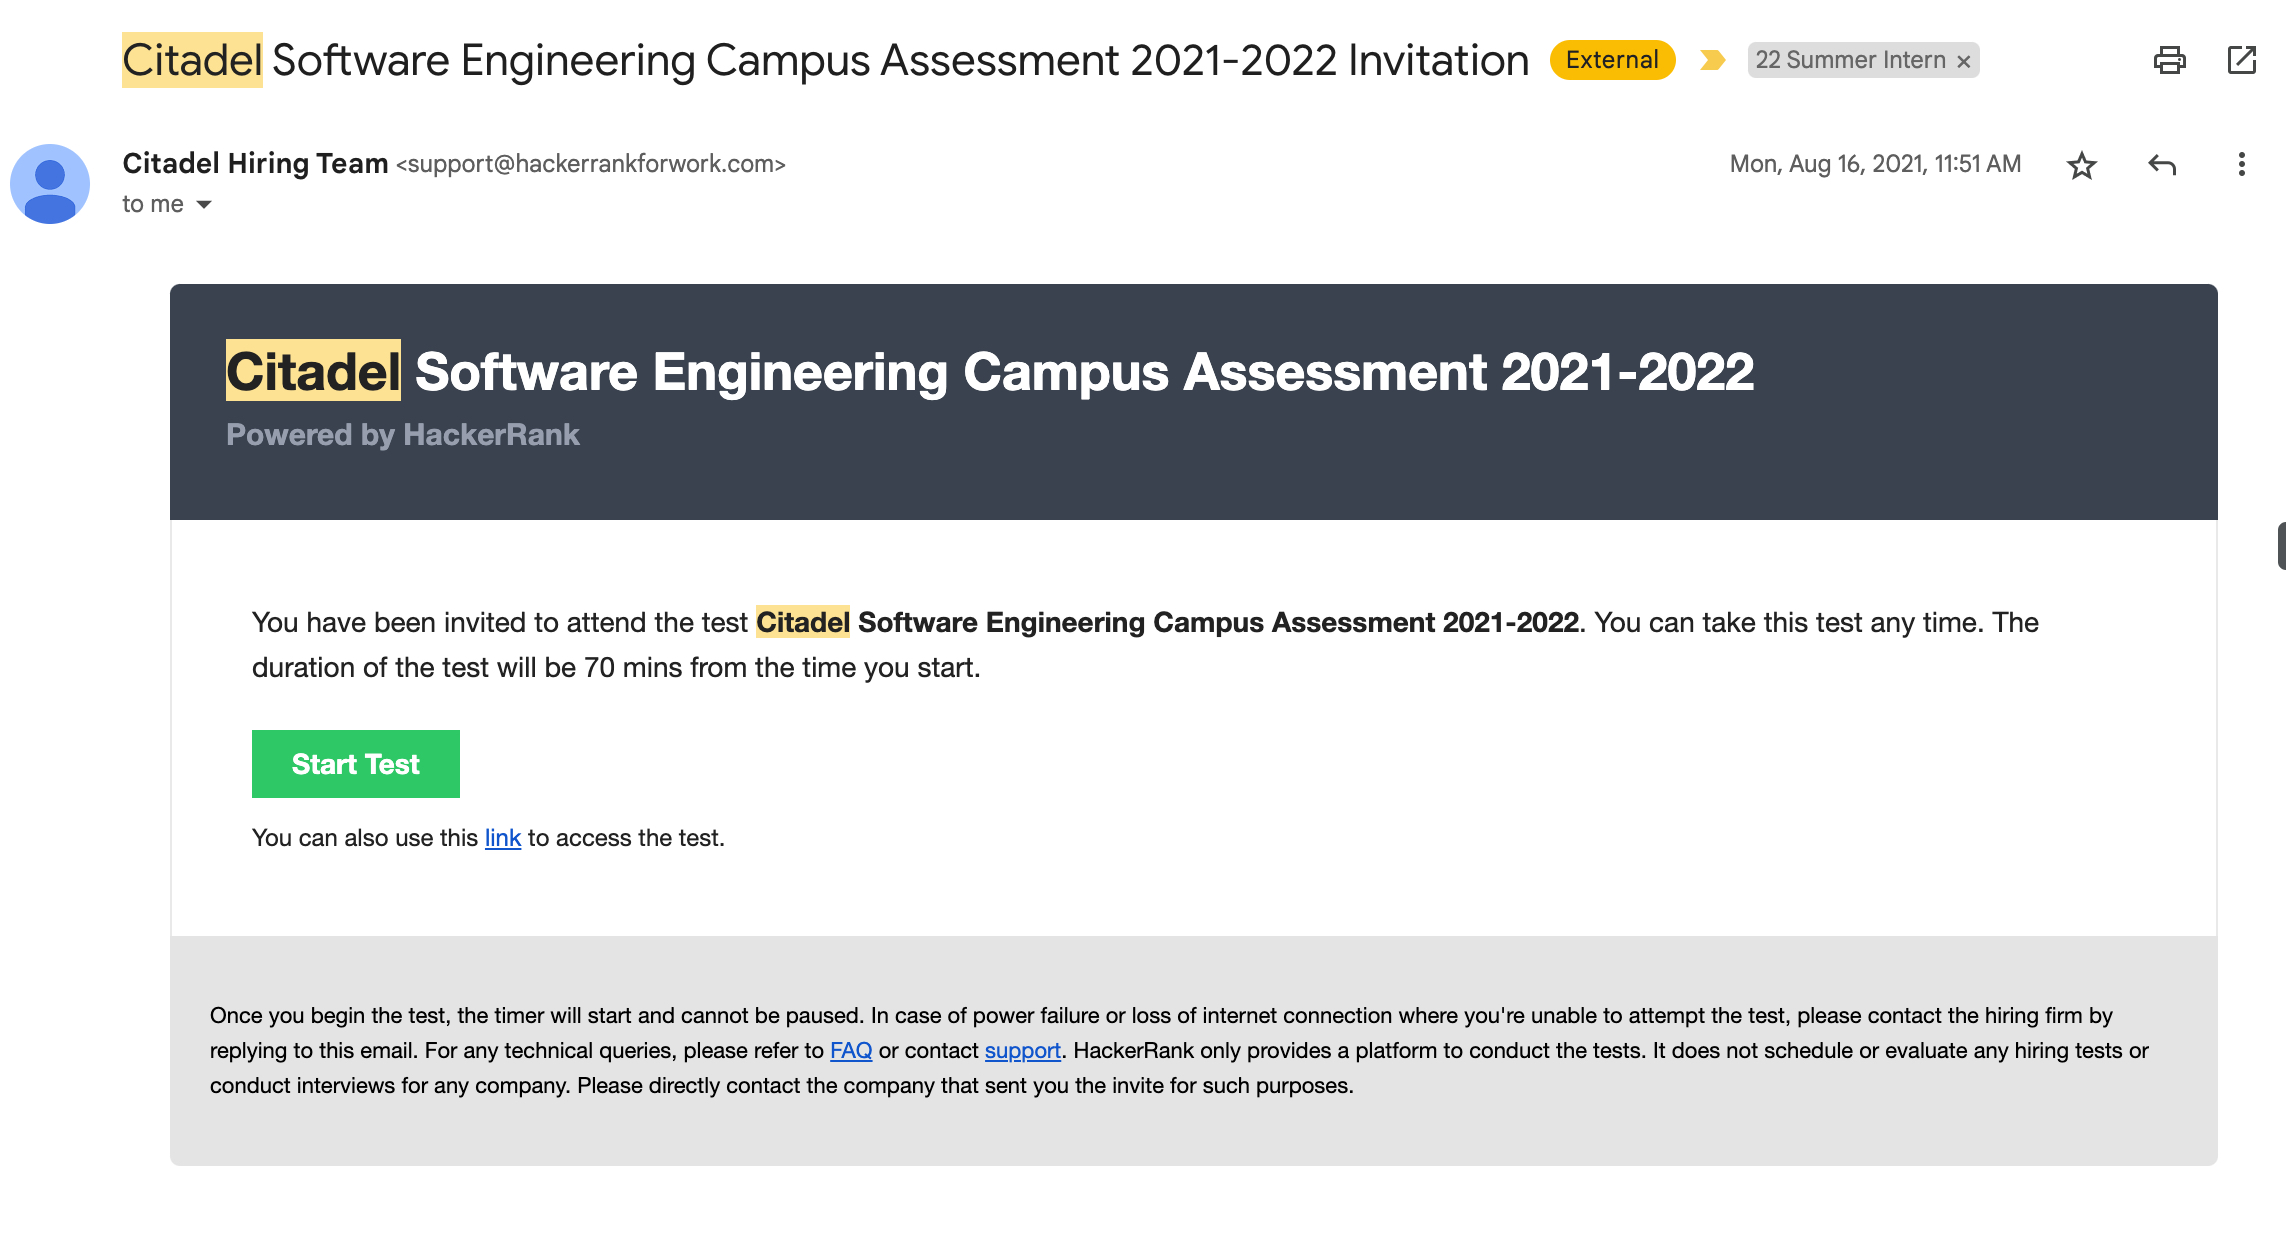The width and height of the screenshot is (2286, 1242).
Task: Click the support contact link
Action: coord(1022,1051)
